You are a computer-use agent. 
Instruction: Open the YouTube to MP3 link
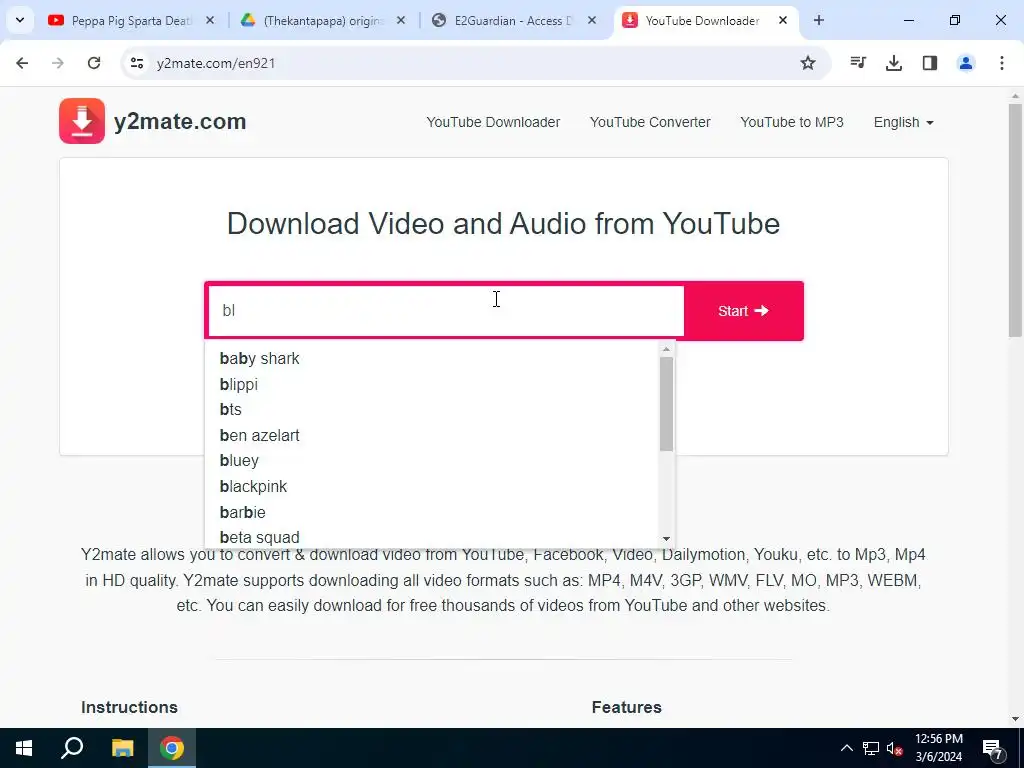point(792,122)
